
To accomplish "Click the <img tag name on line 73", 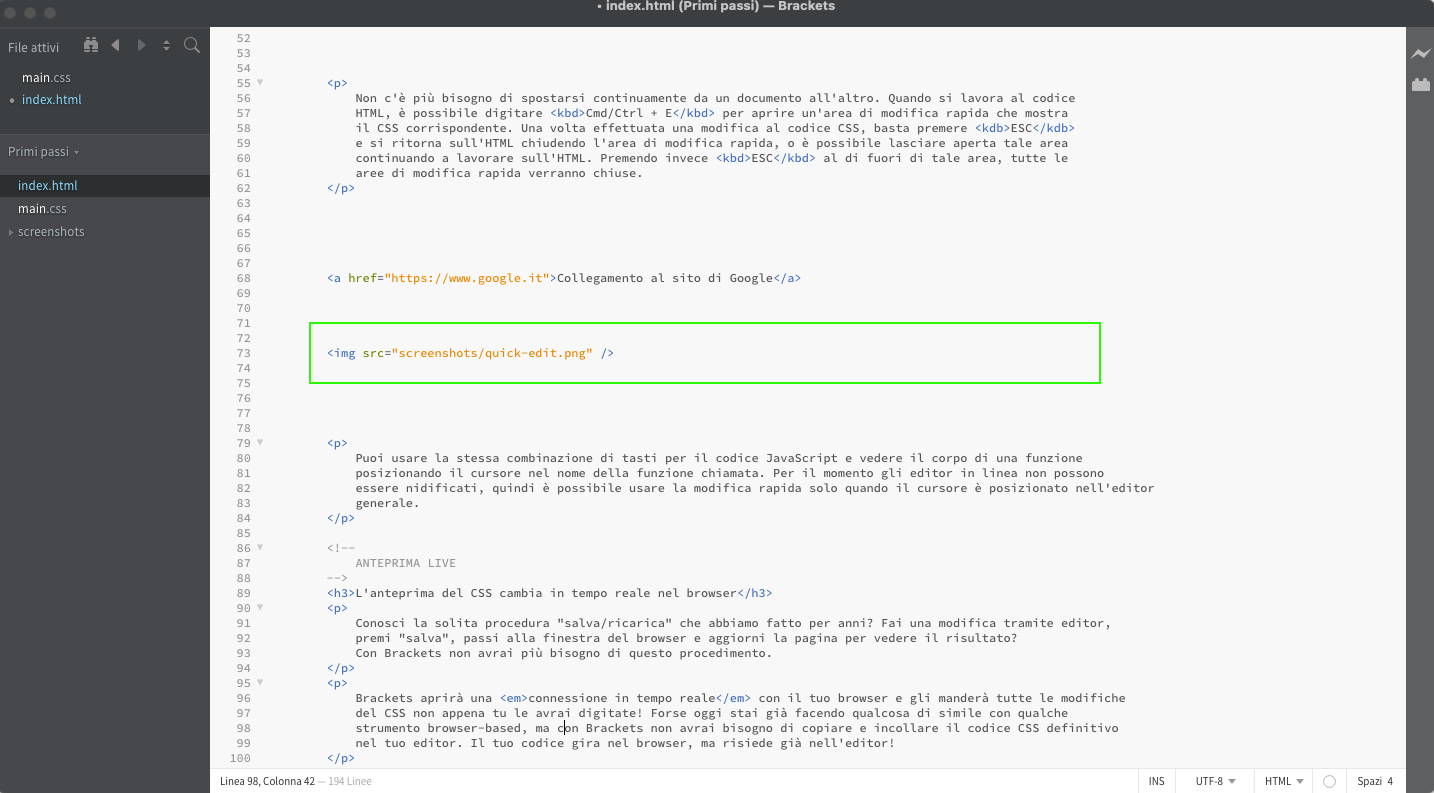I will 341,353.
